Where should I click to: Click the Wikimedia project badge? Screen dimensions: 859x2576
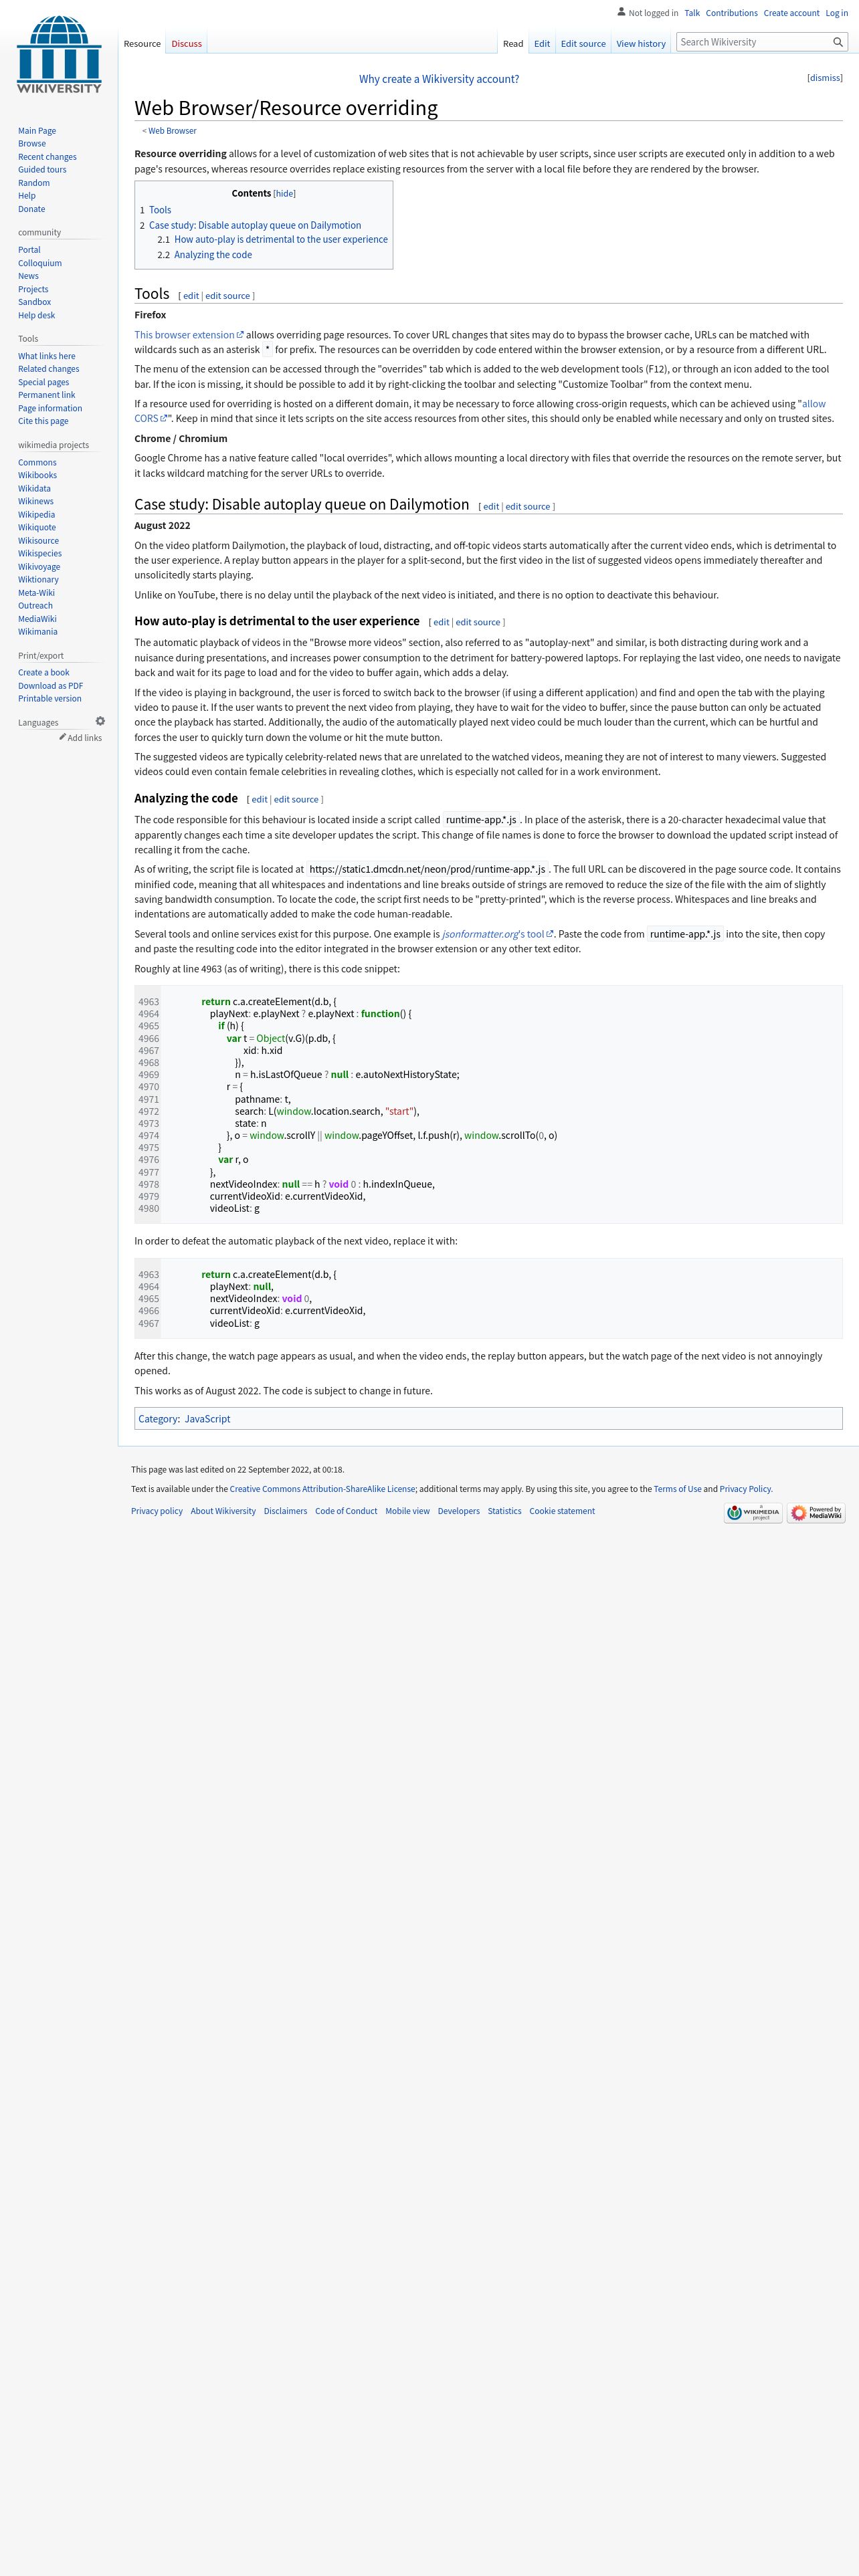753,1513
